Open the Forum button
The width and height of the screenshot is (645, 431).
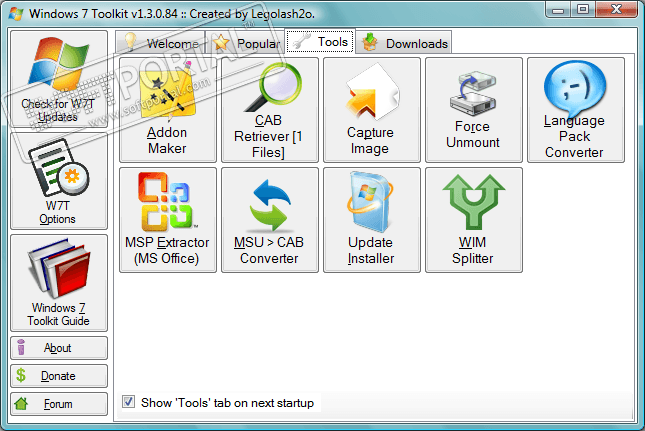59,404
